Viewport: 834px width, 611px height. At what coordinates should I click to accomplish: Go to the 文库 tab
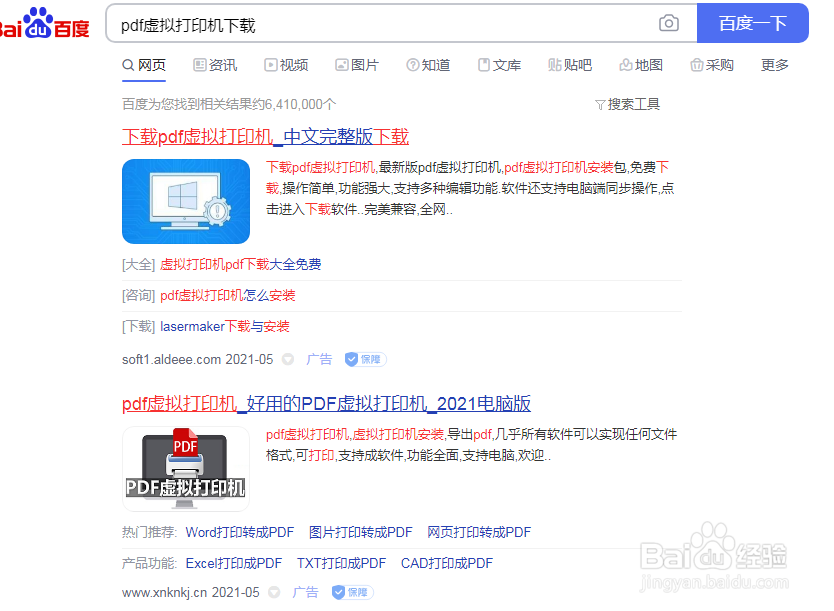499,65
